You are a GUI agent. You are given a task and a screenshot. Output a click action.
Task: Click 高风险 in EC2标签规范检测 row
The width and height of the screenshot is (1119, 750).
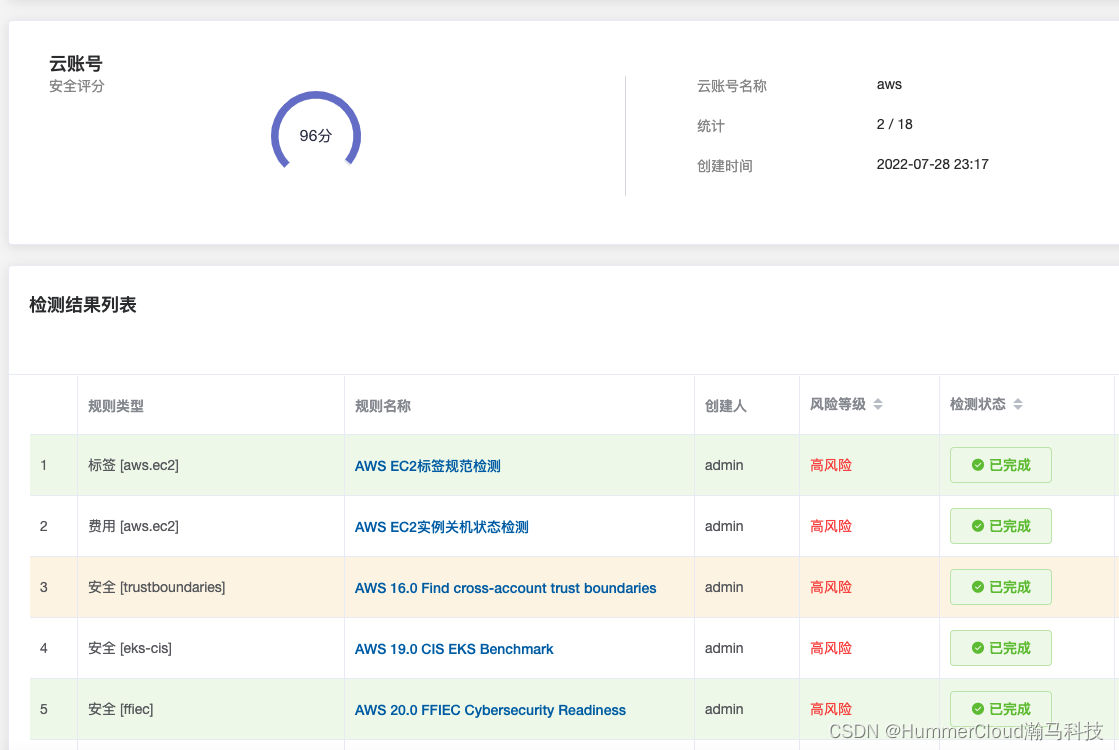coord(831,465)
